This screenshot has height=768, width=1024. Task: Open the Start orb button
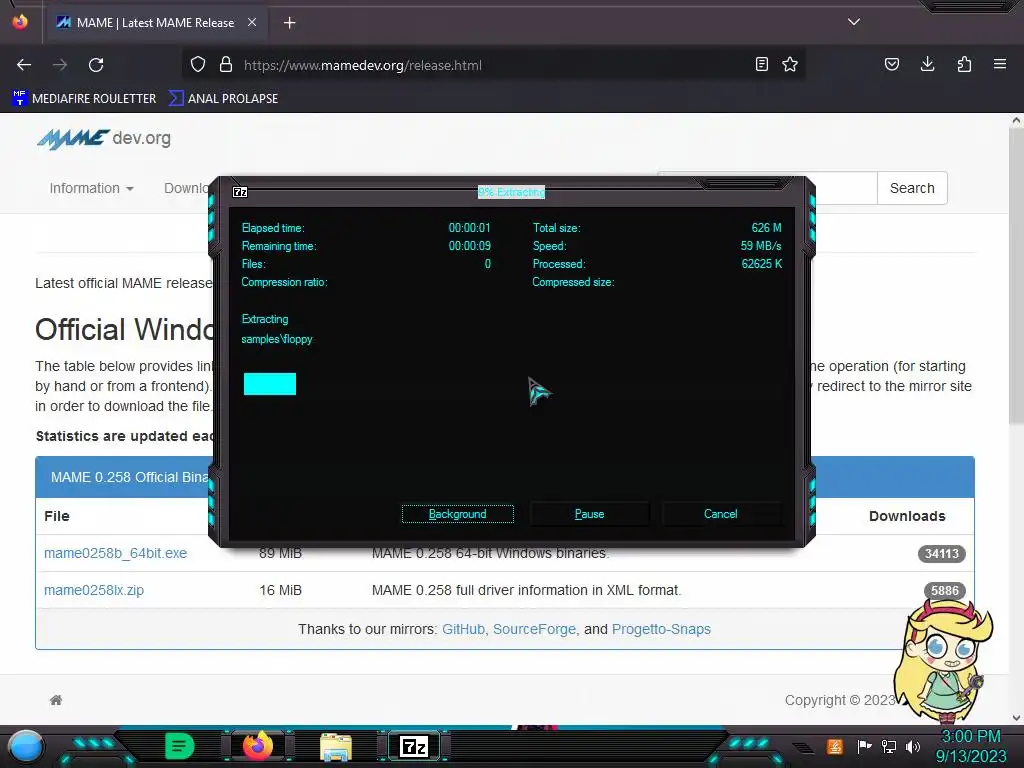[25, 747]
